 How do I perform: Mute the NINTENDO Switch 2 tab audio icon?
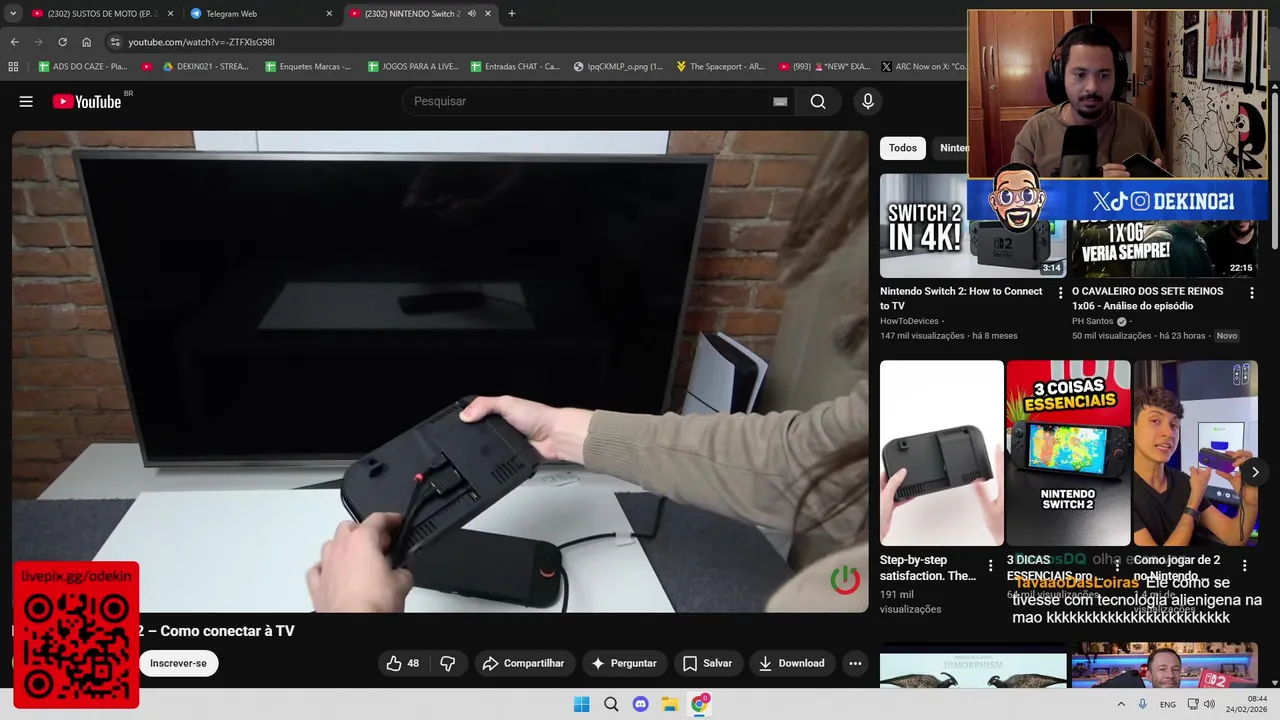pyautogui.click(x=471, y=14)
